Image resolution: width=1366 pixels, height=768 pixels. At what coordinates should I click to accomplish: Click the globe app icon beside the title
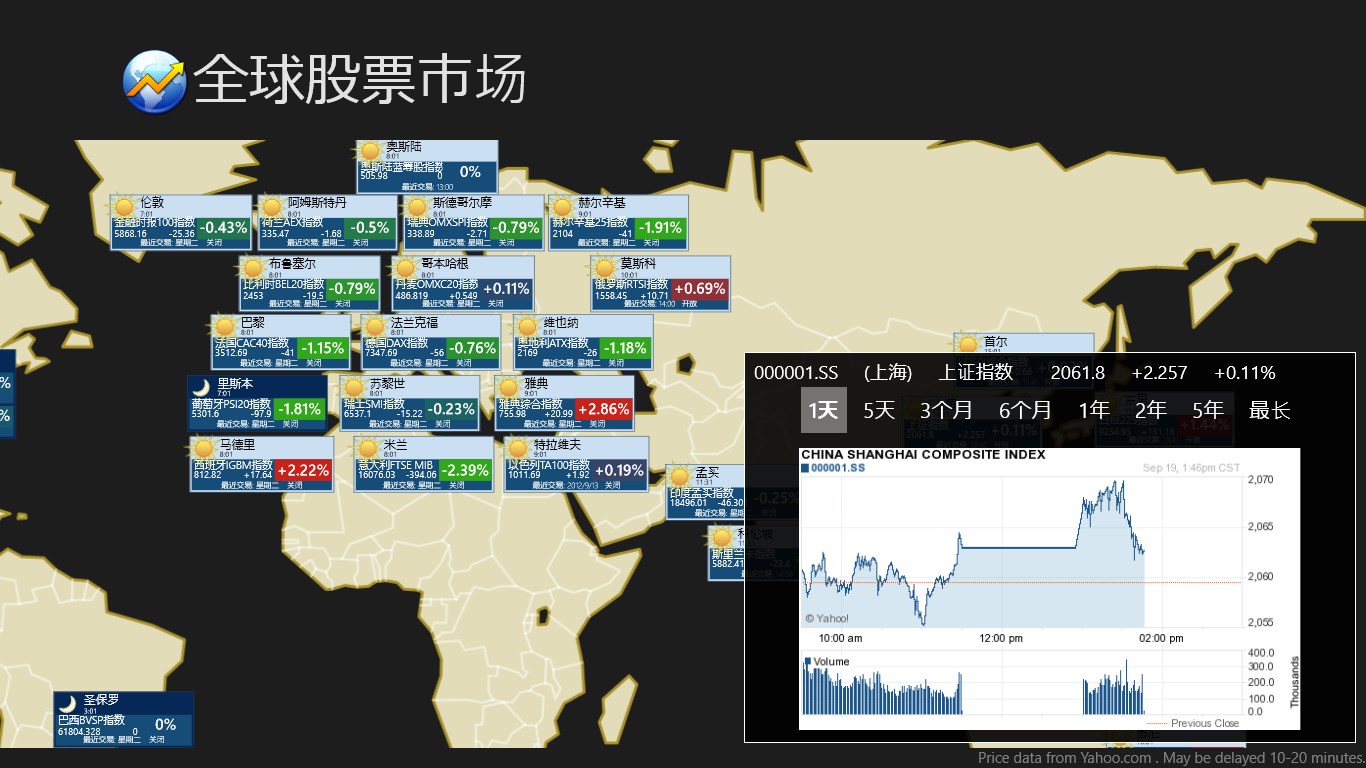click(x=154, y=81)
